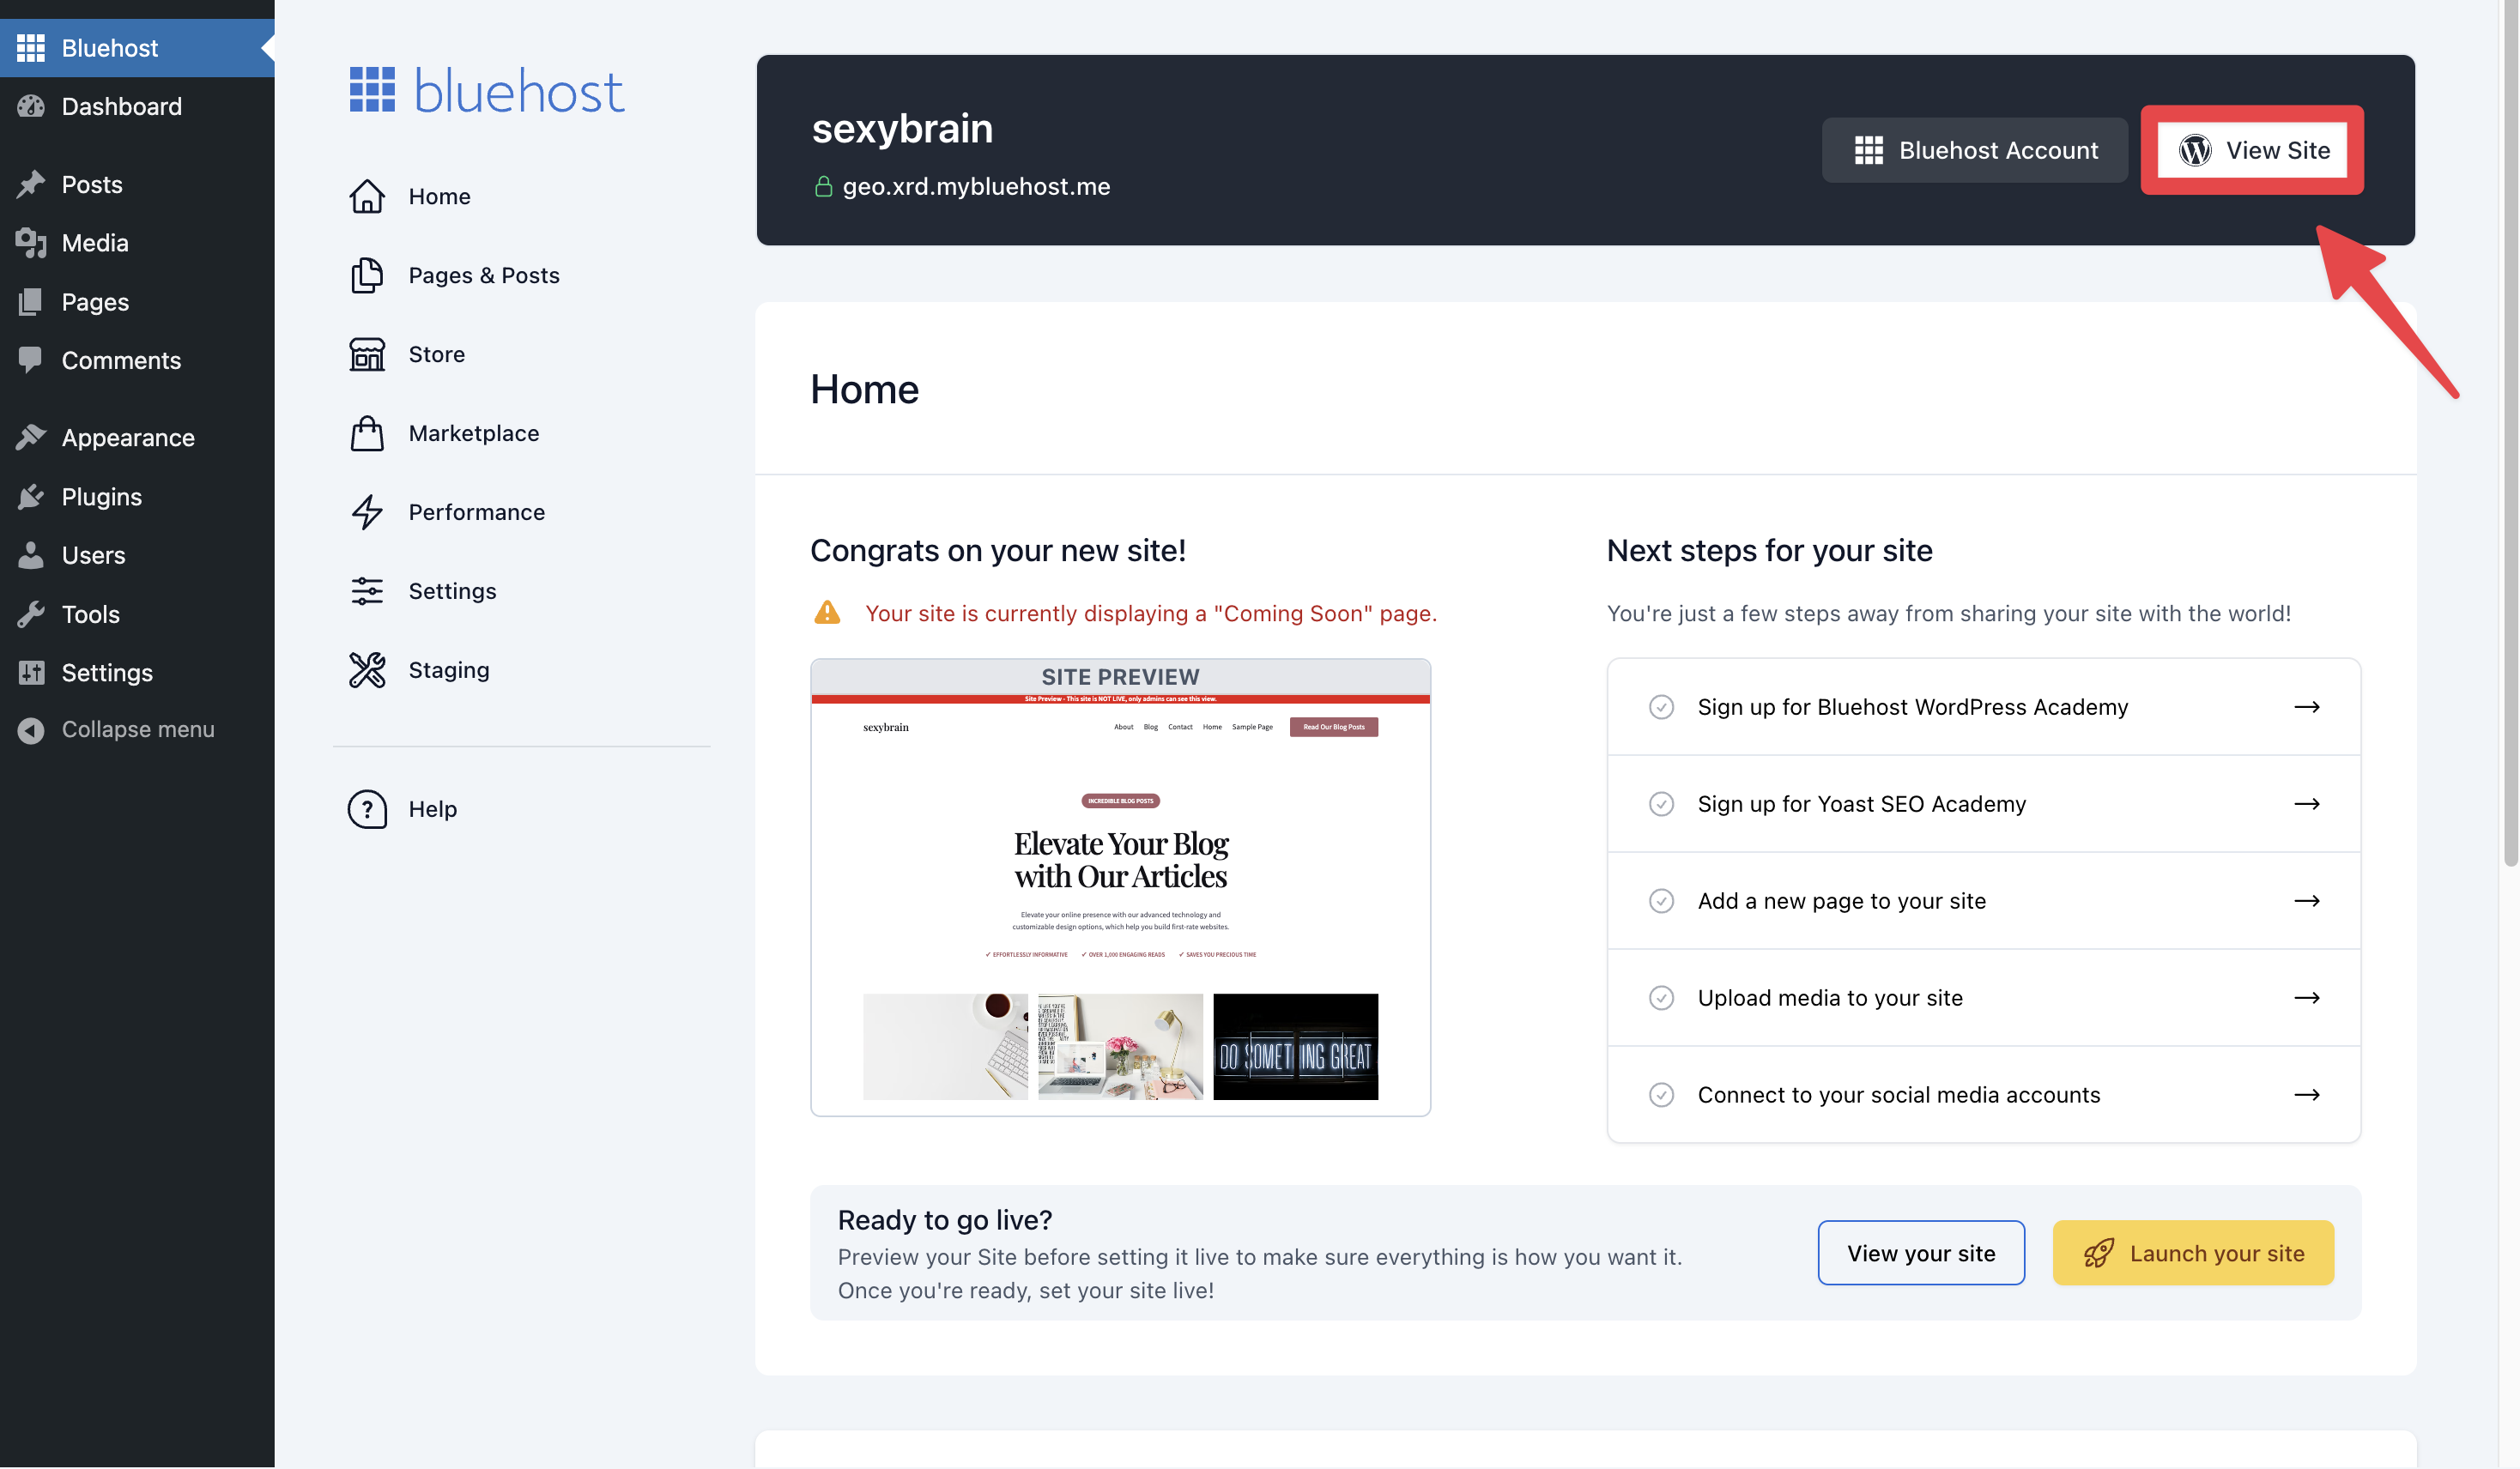This screenshot has width=2520, height=1469.
Task: Click the "Congrats on your new site!" heading
Action: (x=997, y=550)
